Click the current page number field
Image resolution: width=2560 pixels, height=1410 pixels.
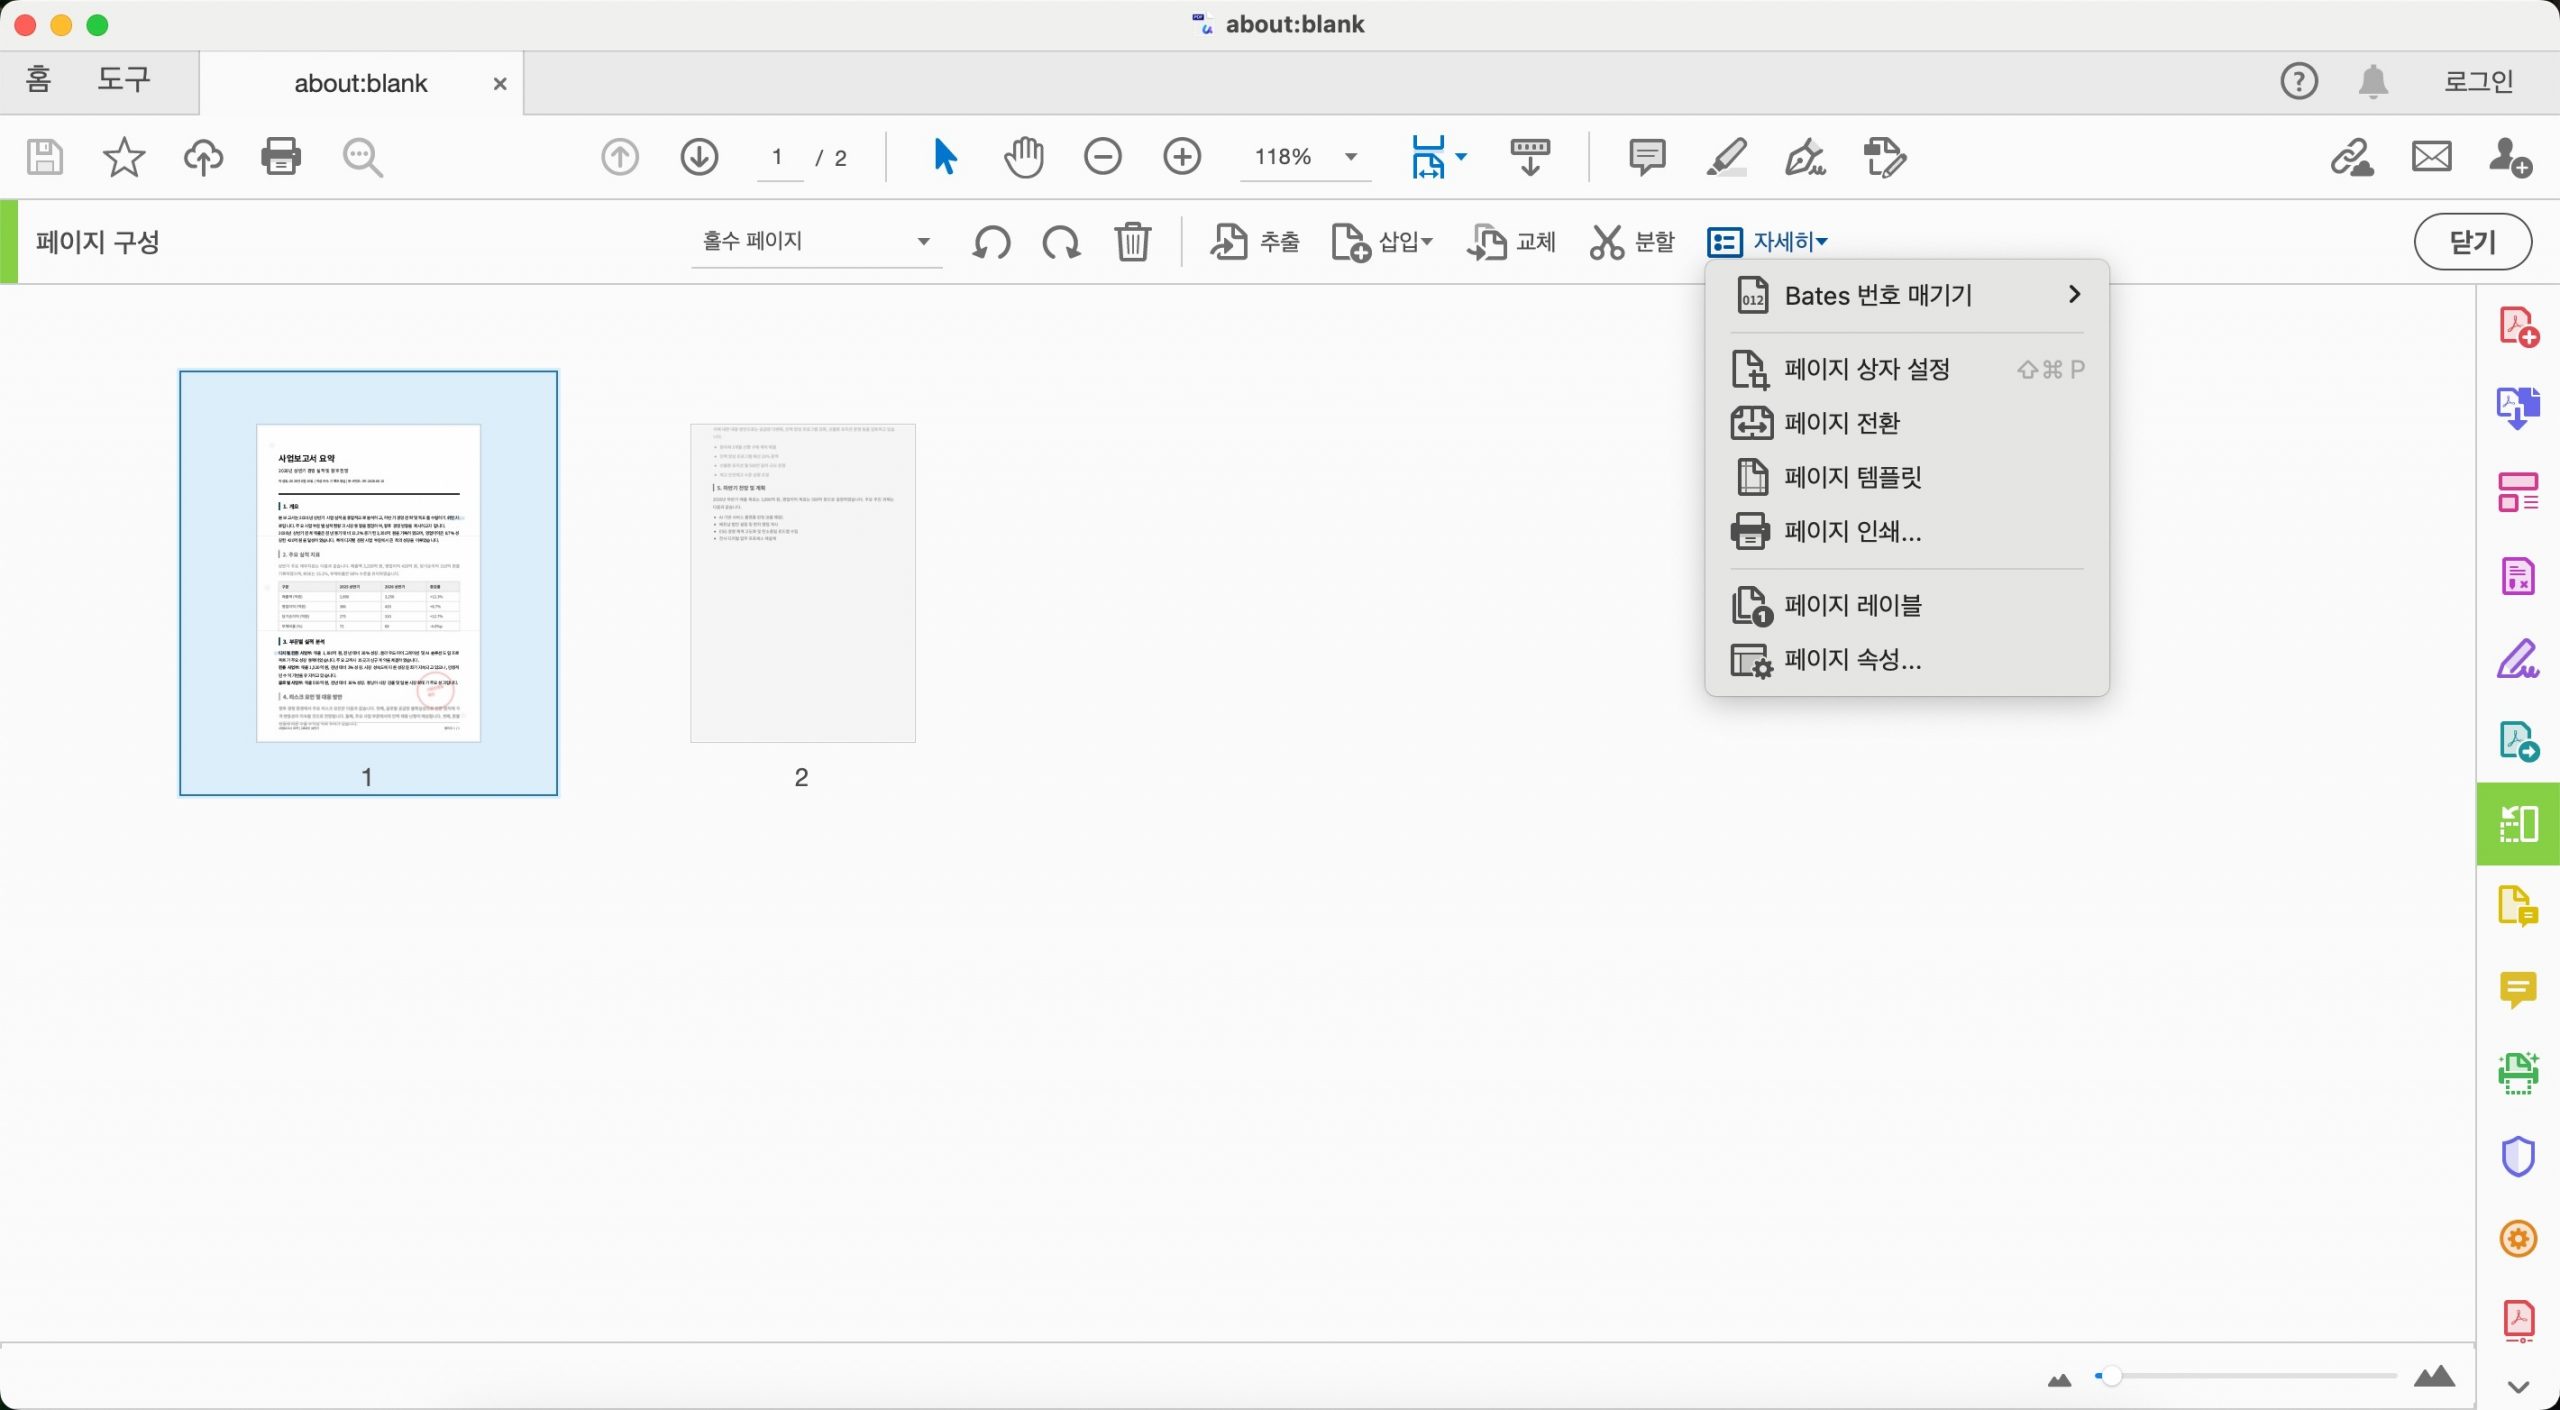(x=779, y=157)
